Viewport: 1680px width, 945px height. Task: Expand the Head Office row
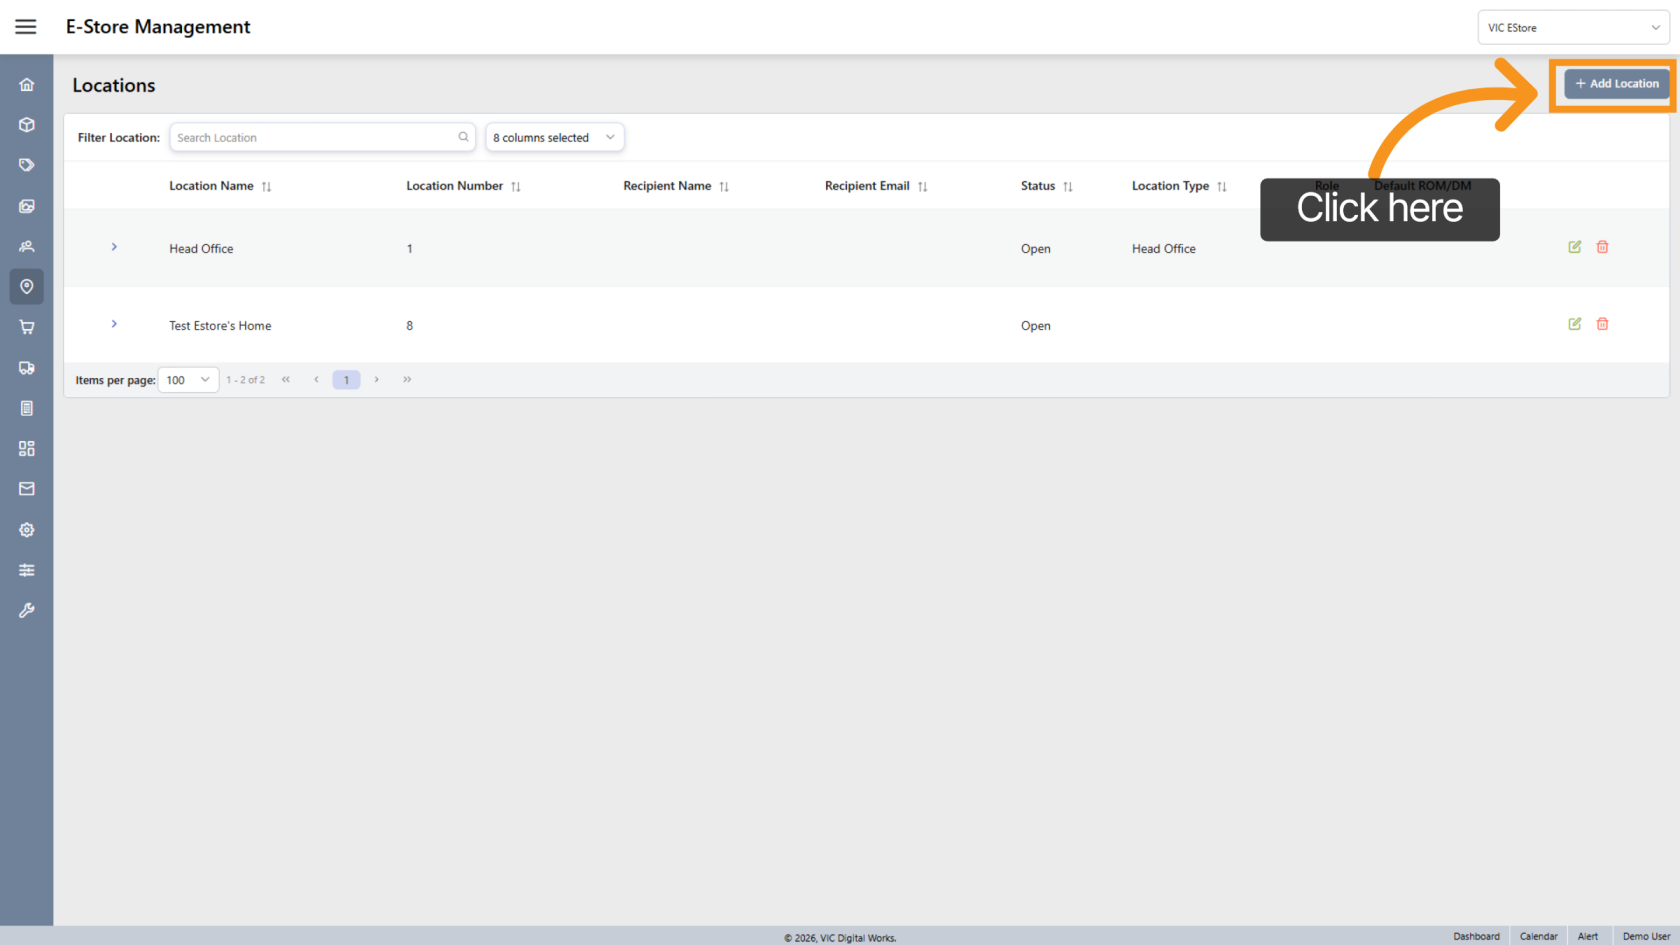114,247
